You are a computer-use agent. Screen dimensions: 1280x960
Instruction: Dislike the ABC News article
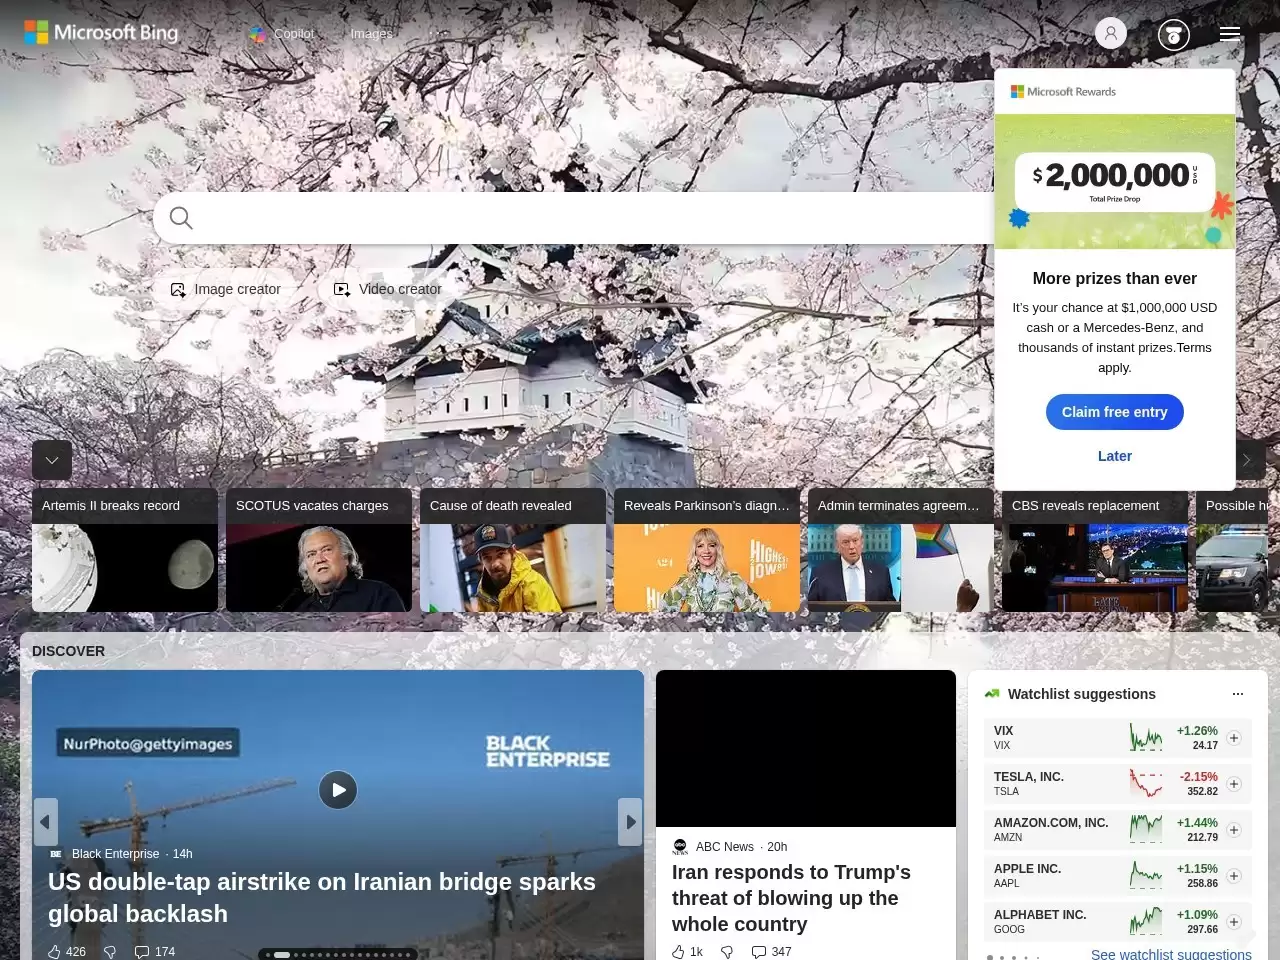coord(727,952)
